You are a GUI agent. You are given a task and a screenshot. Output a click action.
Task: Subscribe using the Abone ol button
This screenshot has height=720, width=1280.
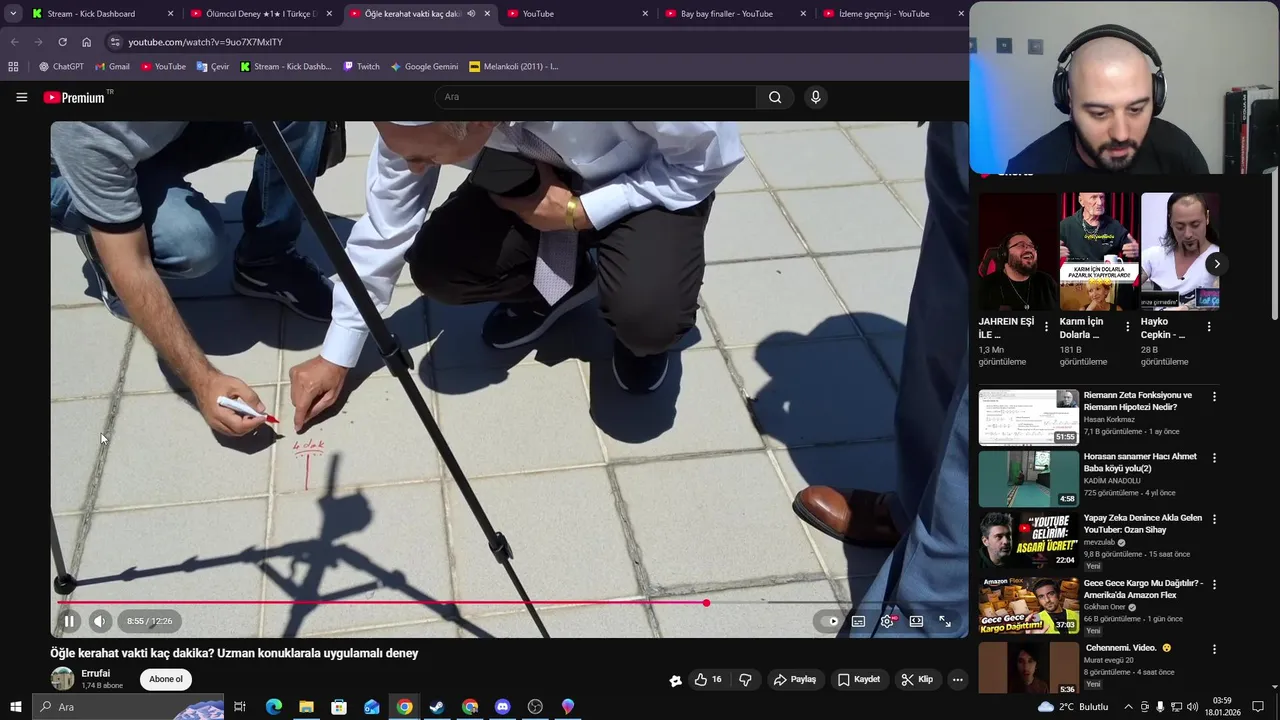[166, 679]
